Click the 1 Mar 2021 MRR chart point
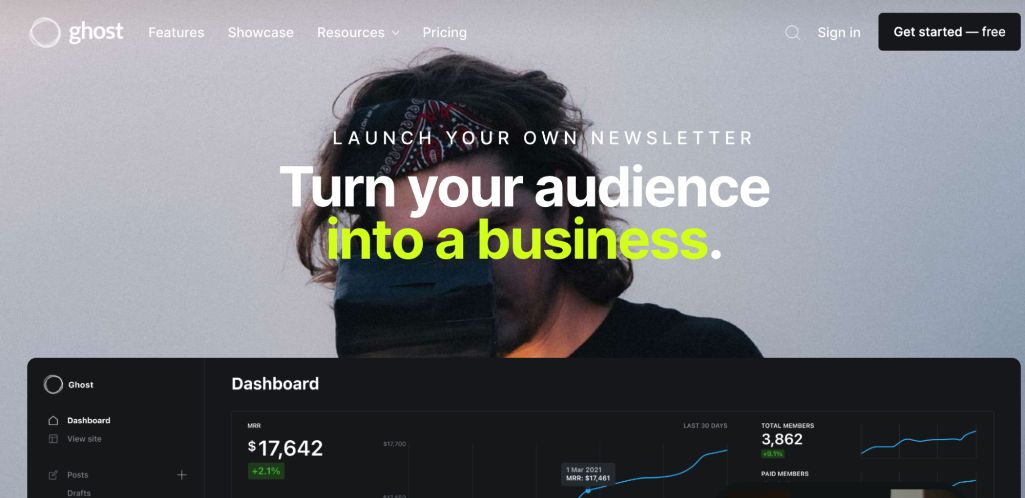This screenshot has height=498, width=1025. 588,491
